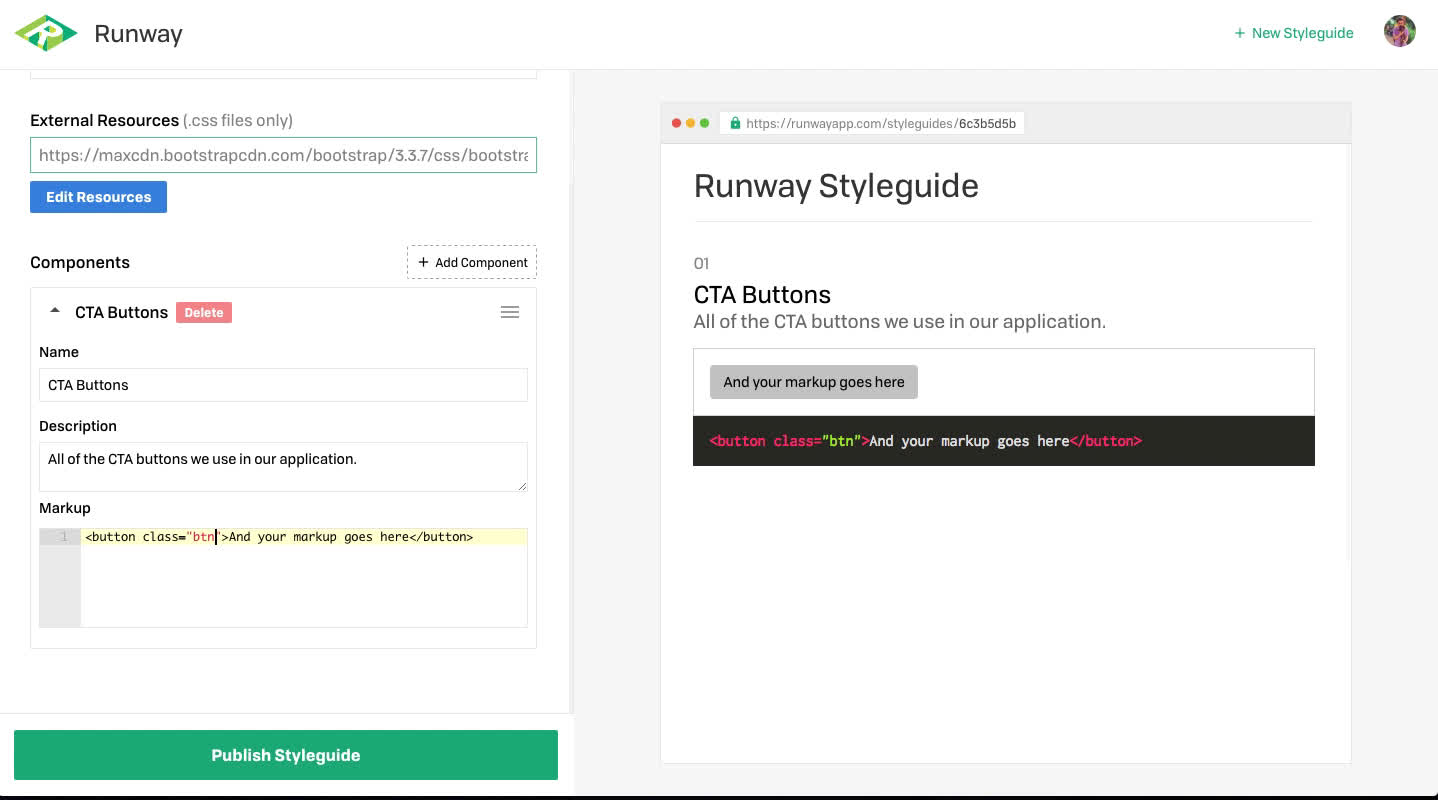The width and height of the screenshot is (1438, 800).
Task: Click the hamburger drag handle on CTA Buttons
Action: click(x=509, y=312)
